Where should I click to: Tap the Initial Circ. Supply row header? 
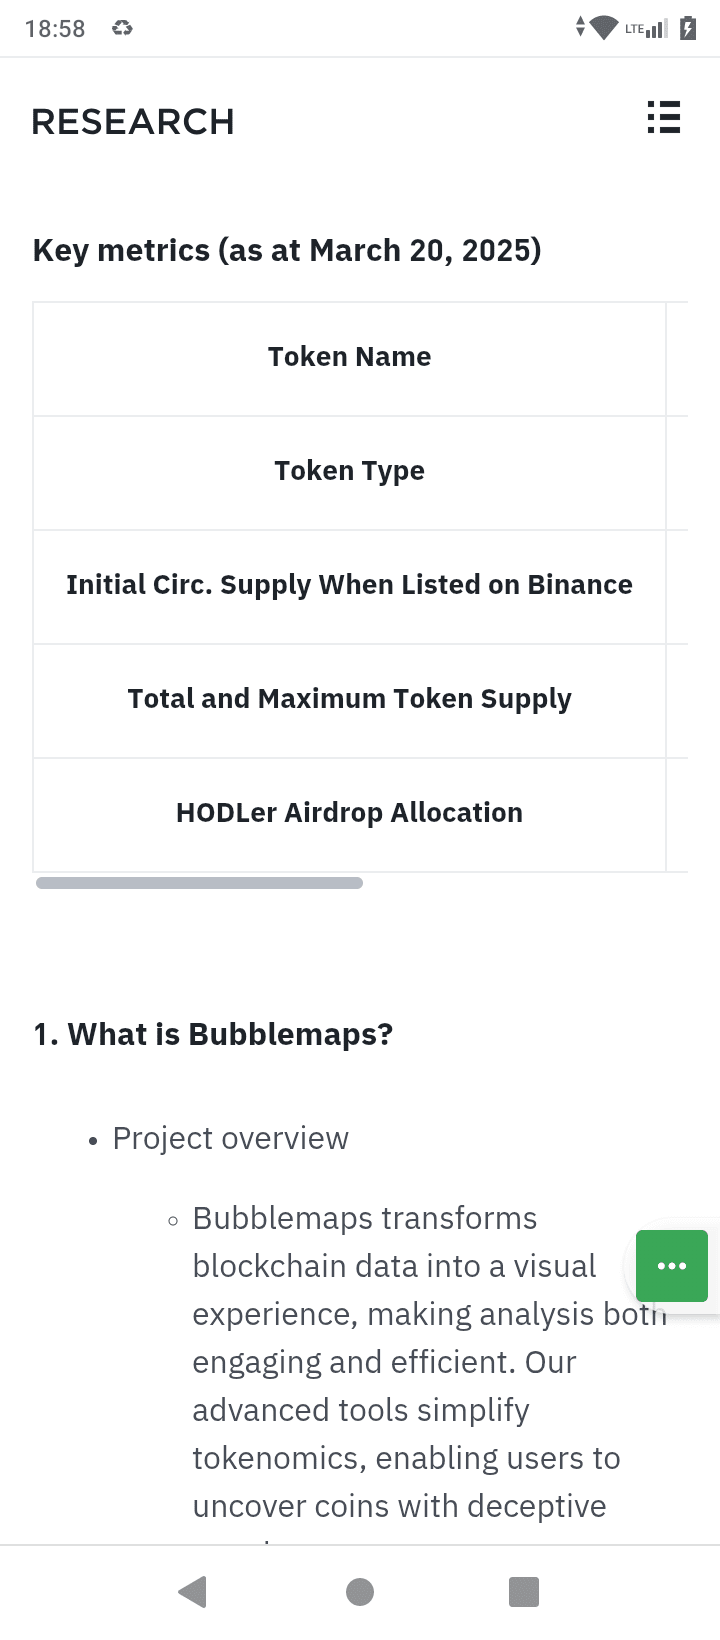click(349, 585)
